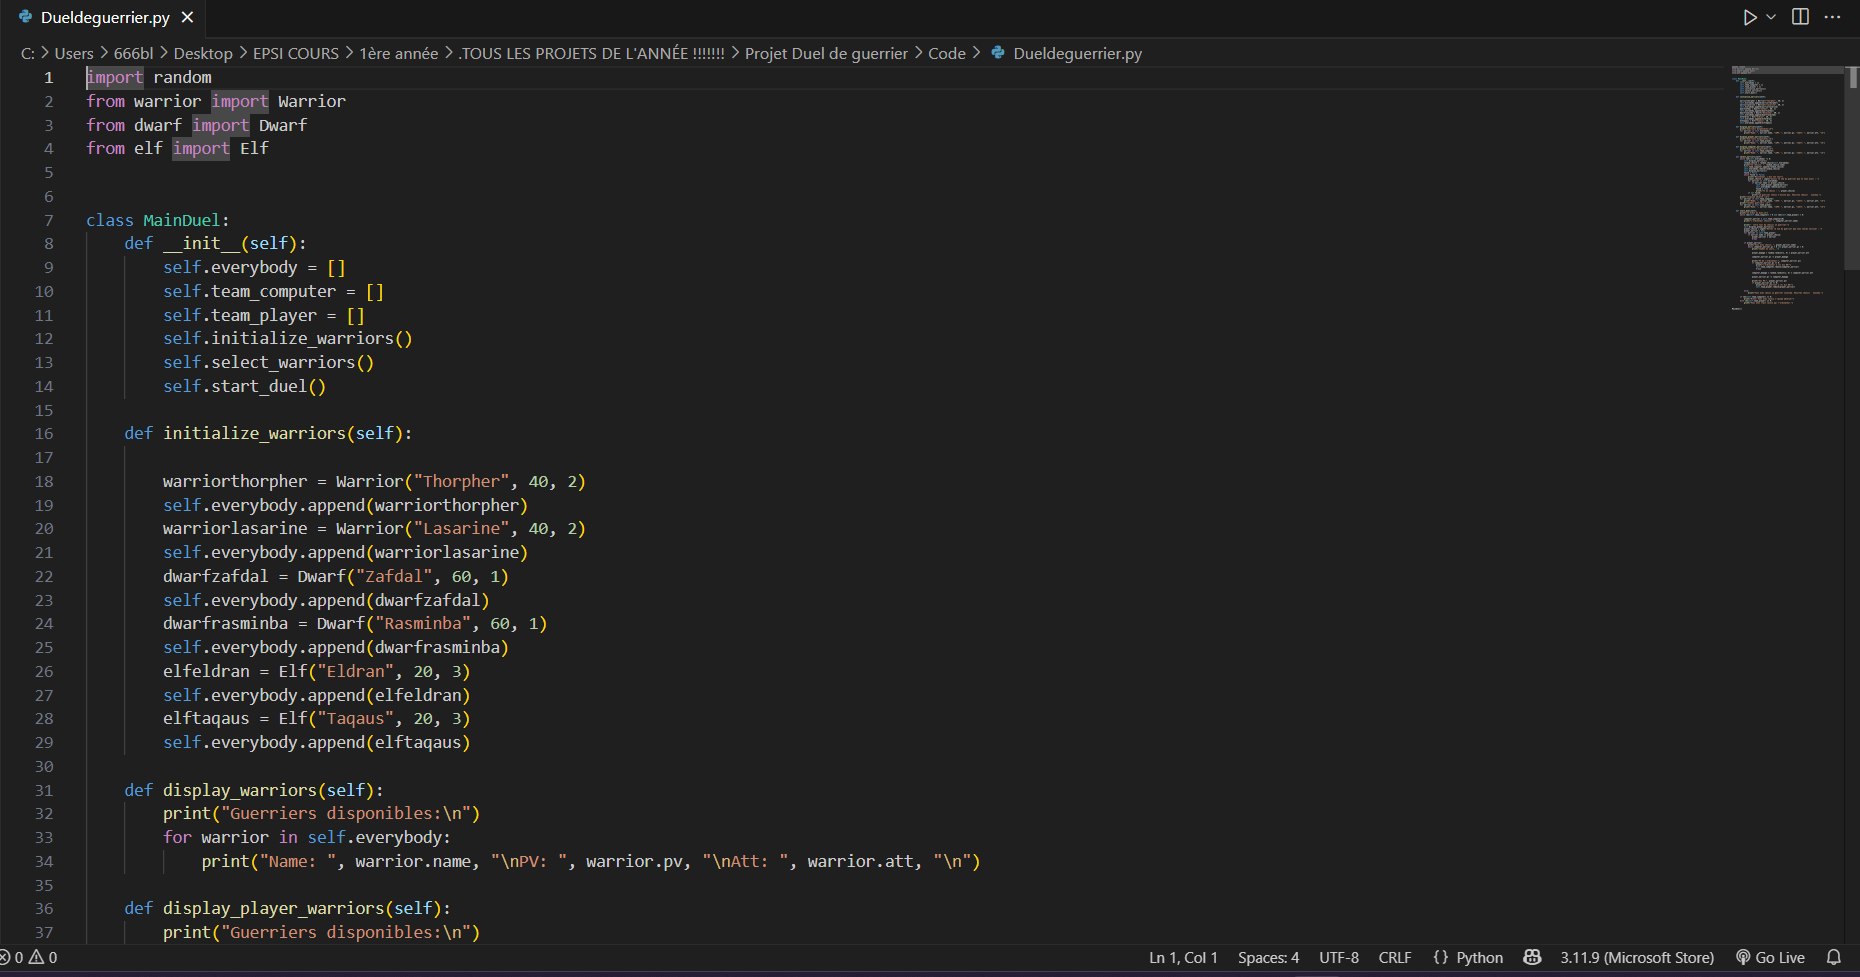This screenshot has width=1860, height=977.
Task: Change the CRLF end of line sequence
Action: [1394, 957]
